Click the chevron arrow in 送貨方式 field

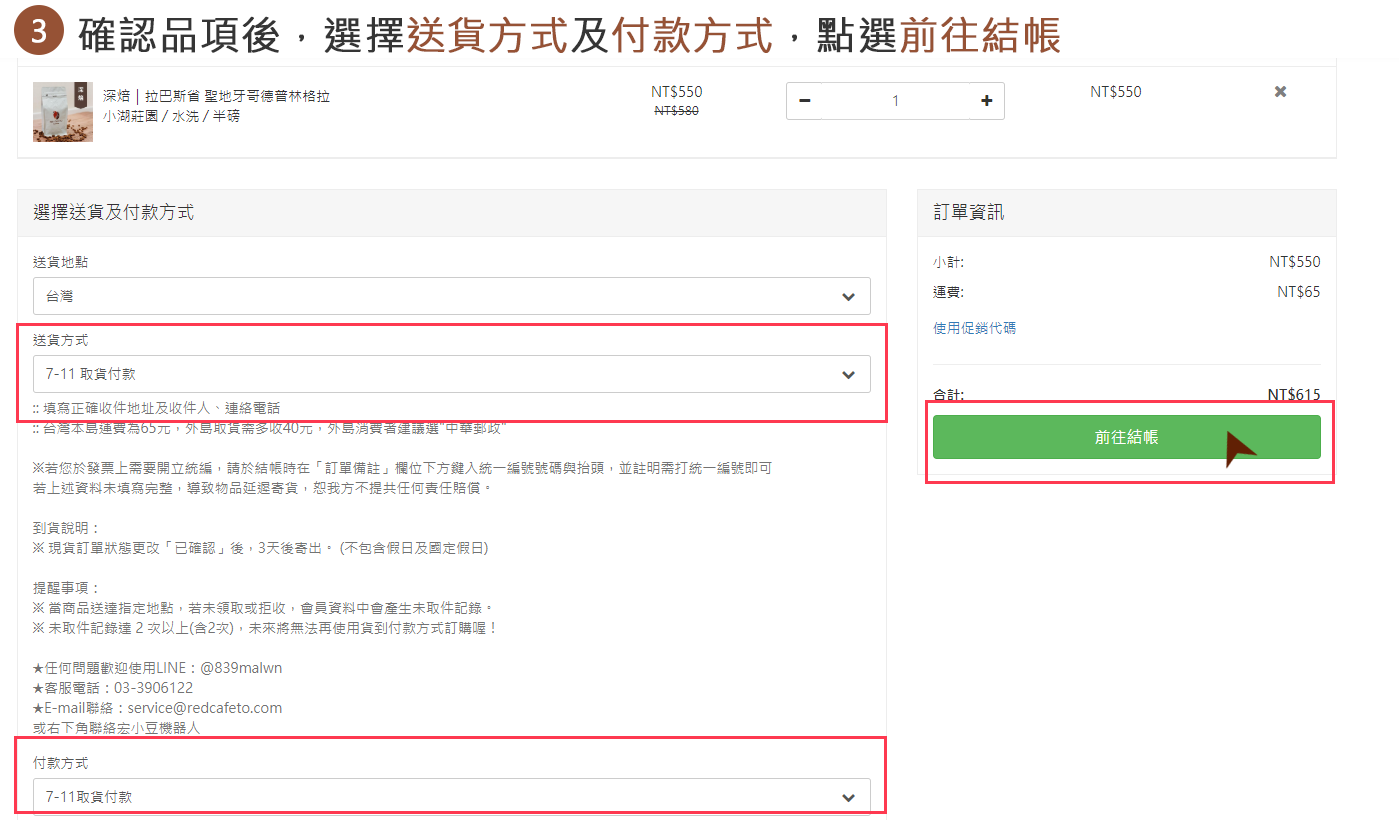pyautogui.click(x=848, y=375)
